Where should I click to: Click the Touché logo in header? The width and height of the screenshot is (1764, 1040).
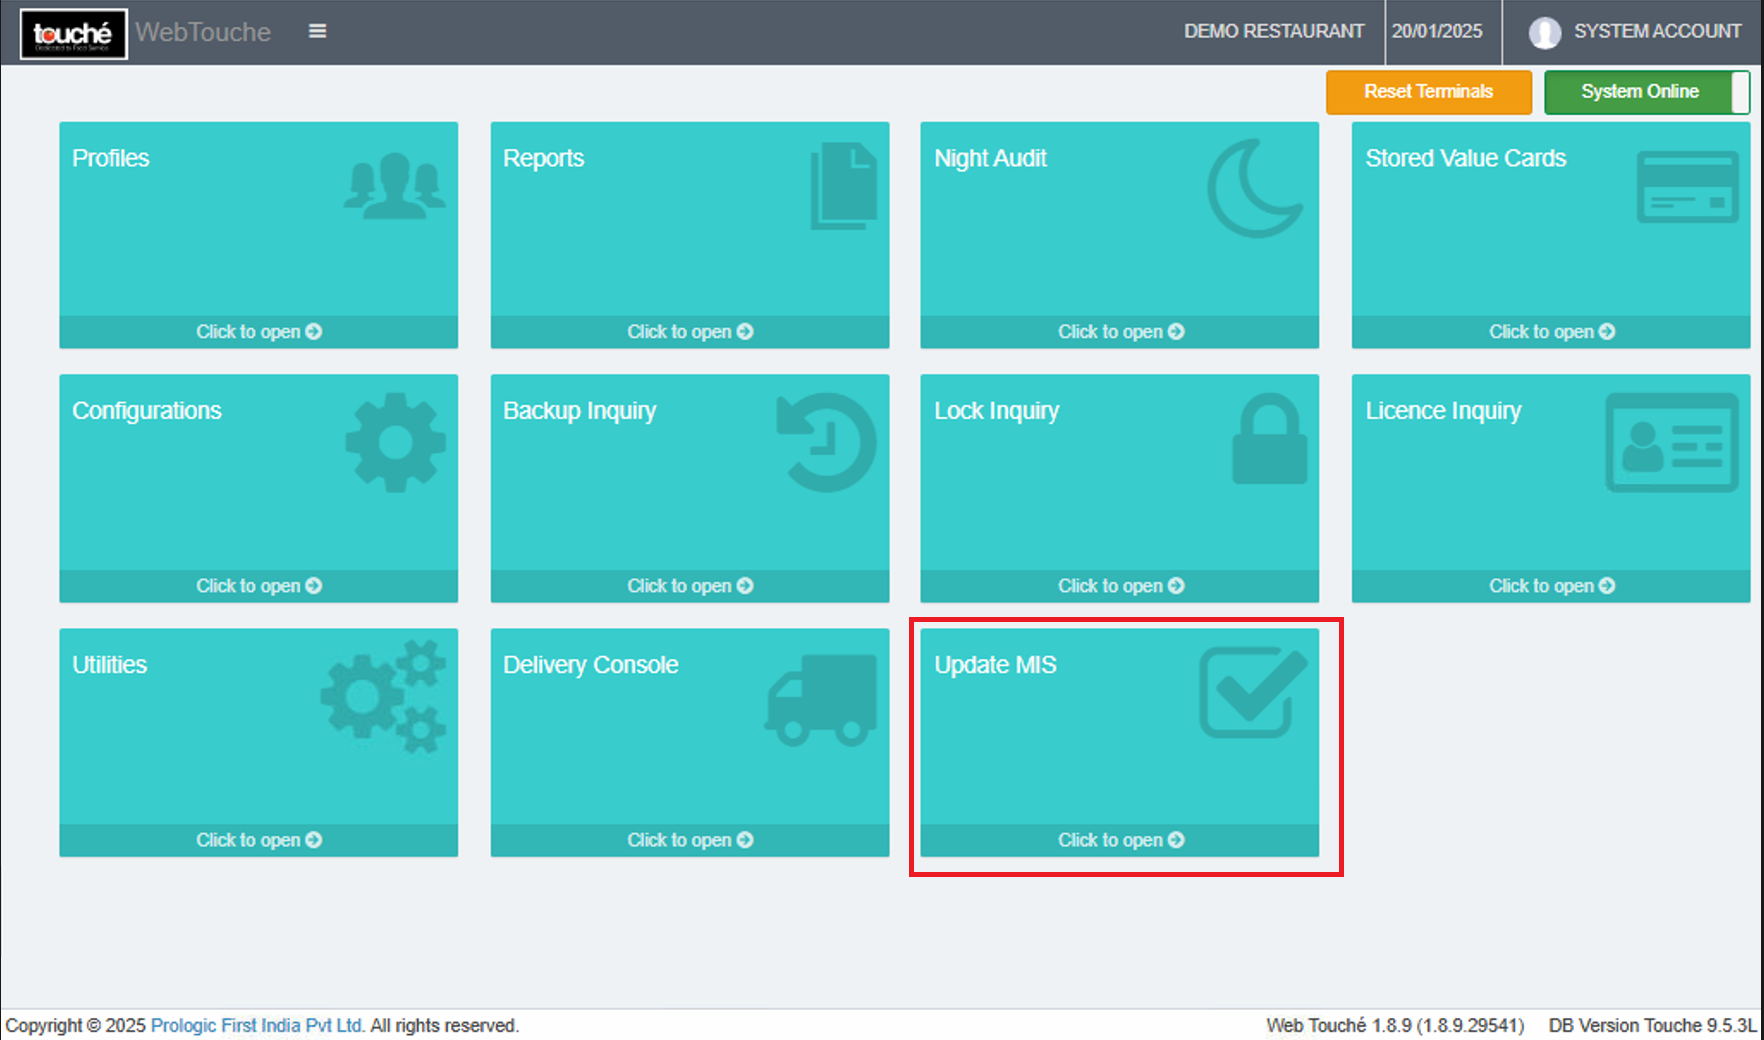click(73, 34)
